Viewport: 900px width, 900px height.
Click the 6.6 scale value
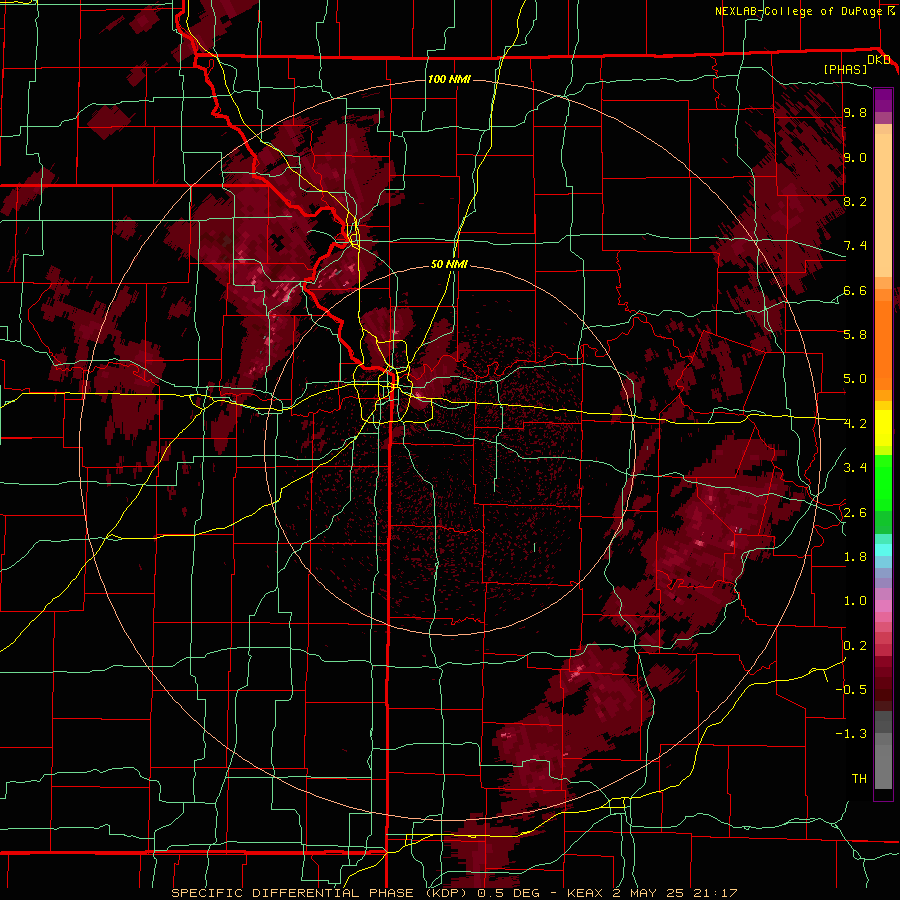(x=855, y=290)
